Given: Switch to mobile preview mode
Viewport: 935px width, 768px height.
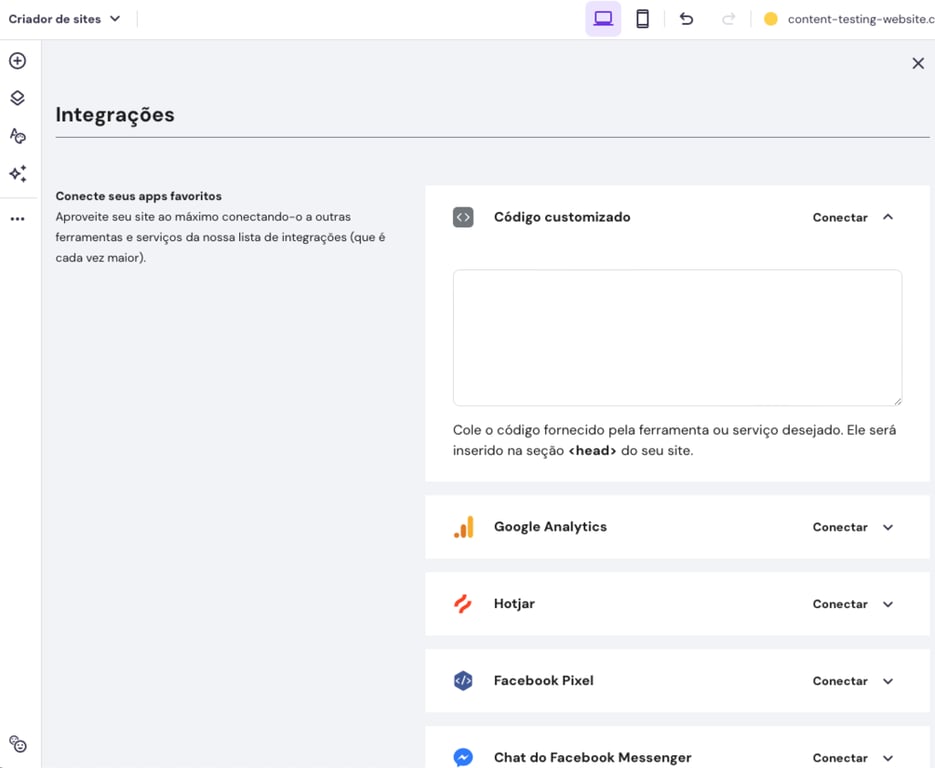Looking at the screenshot, I should [641, 18].
